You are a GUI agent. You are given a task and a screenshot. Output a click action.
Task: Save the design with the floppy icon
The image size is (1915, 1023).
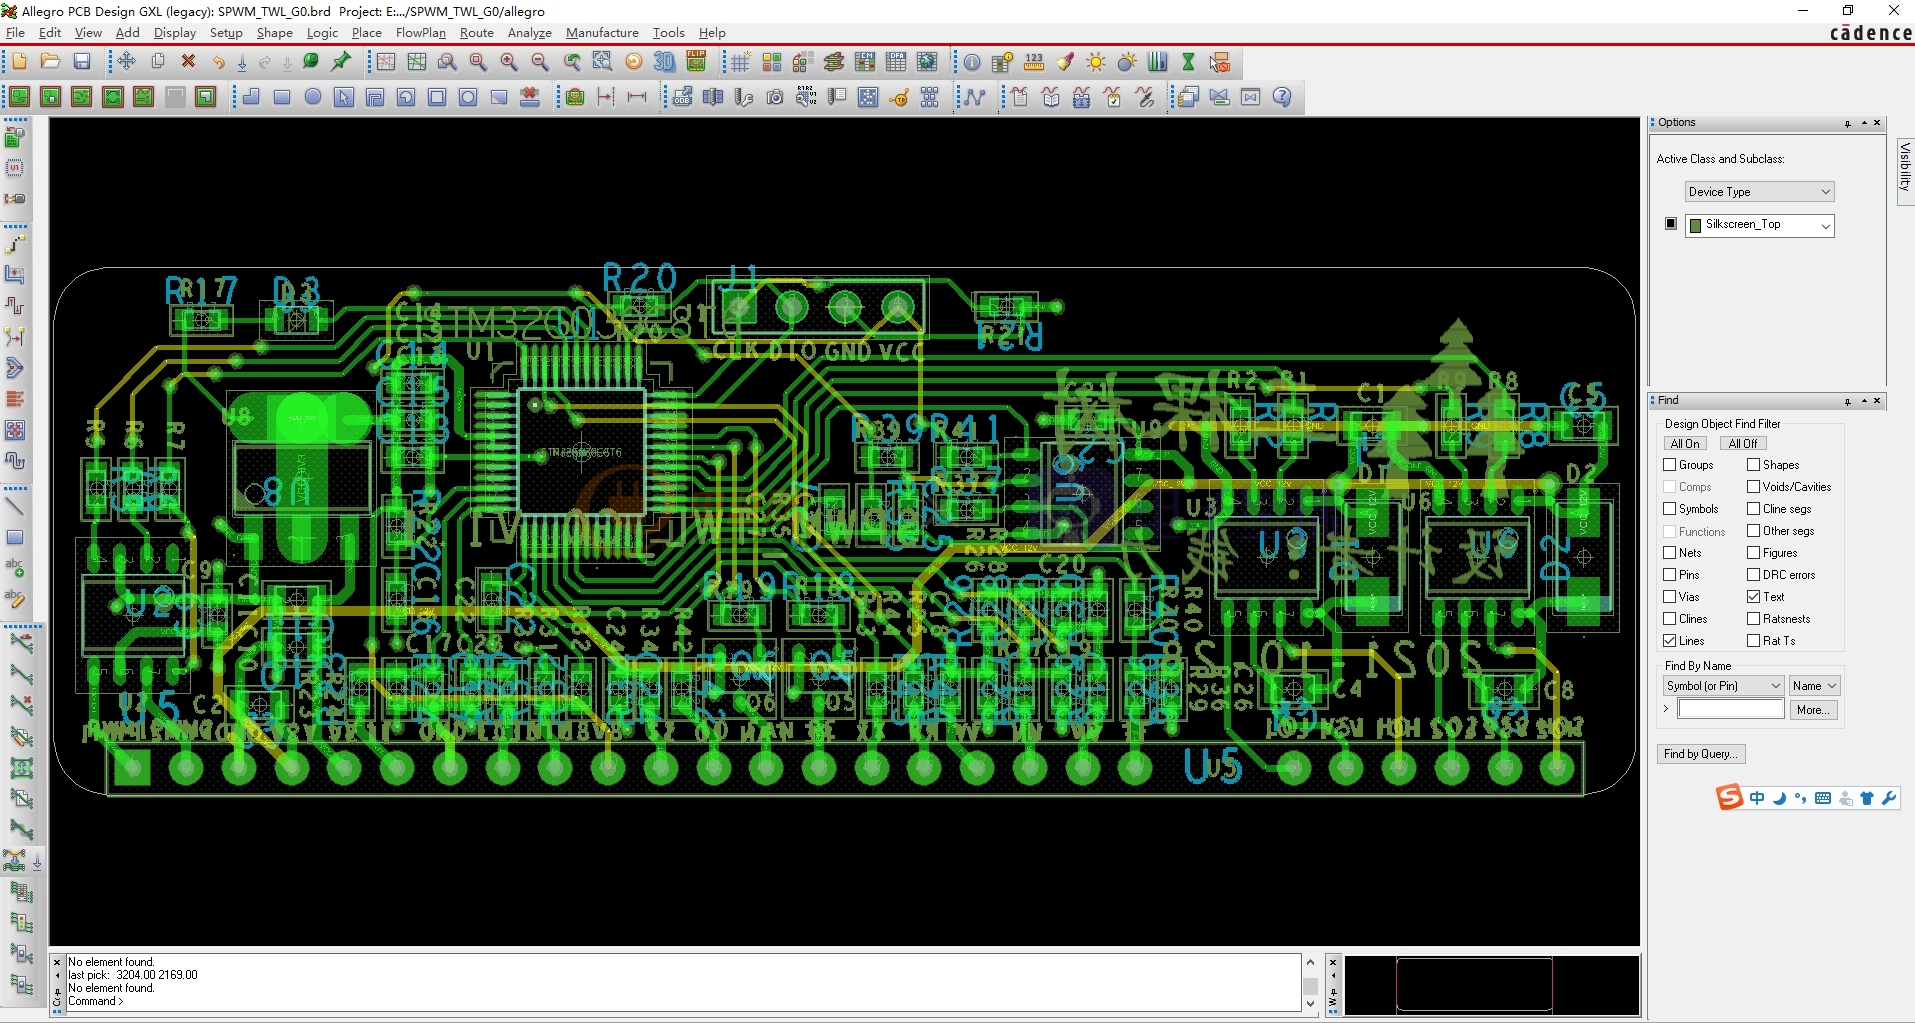point(82,62)
